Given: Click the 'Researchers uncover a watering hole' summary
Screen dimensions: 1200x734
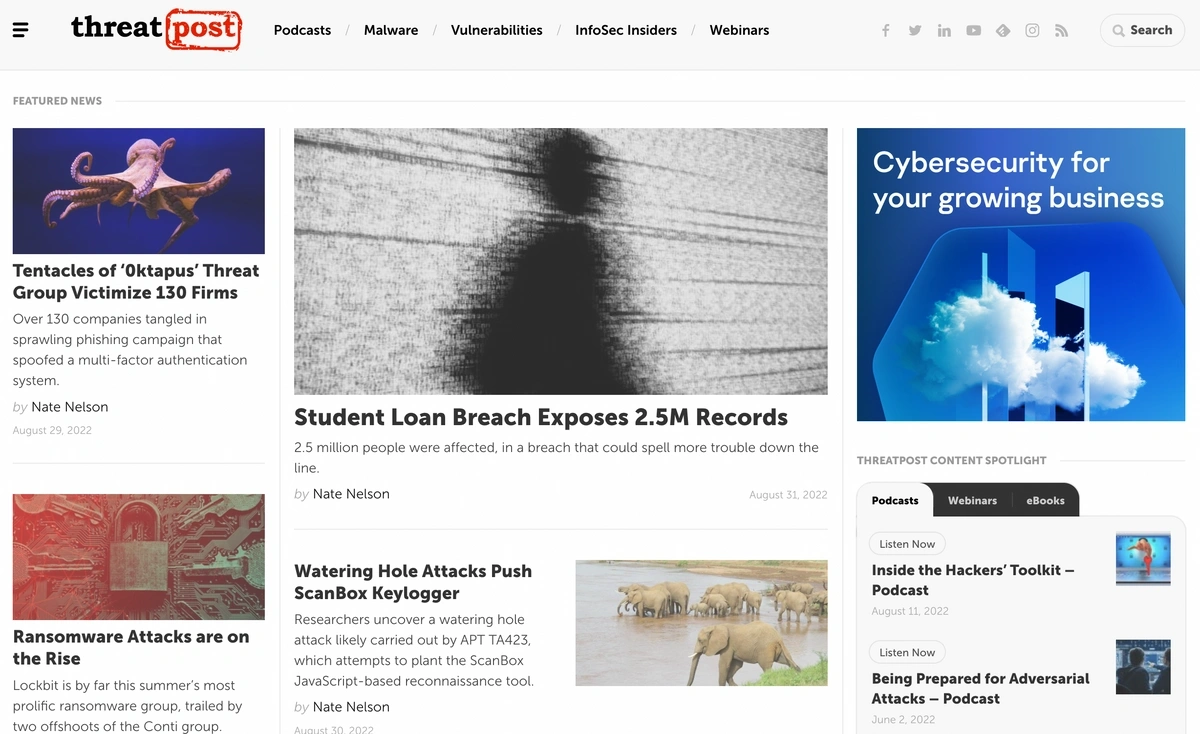Looking at the screenshot, I should (x=414, y=650).
